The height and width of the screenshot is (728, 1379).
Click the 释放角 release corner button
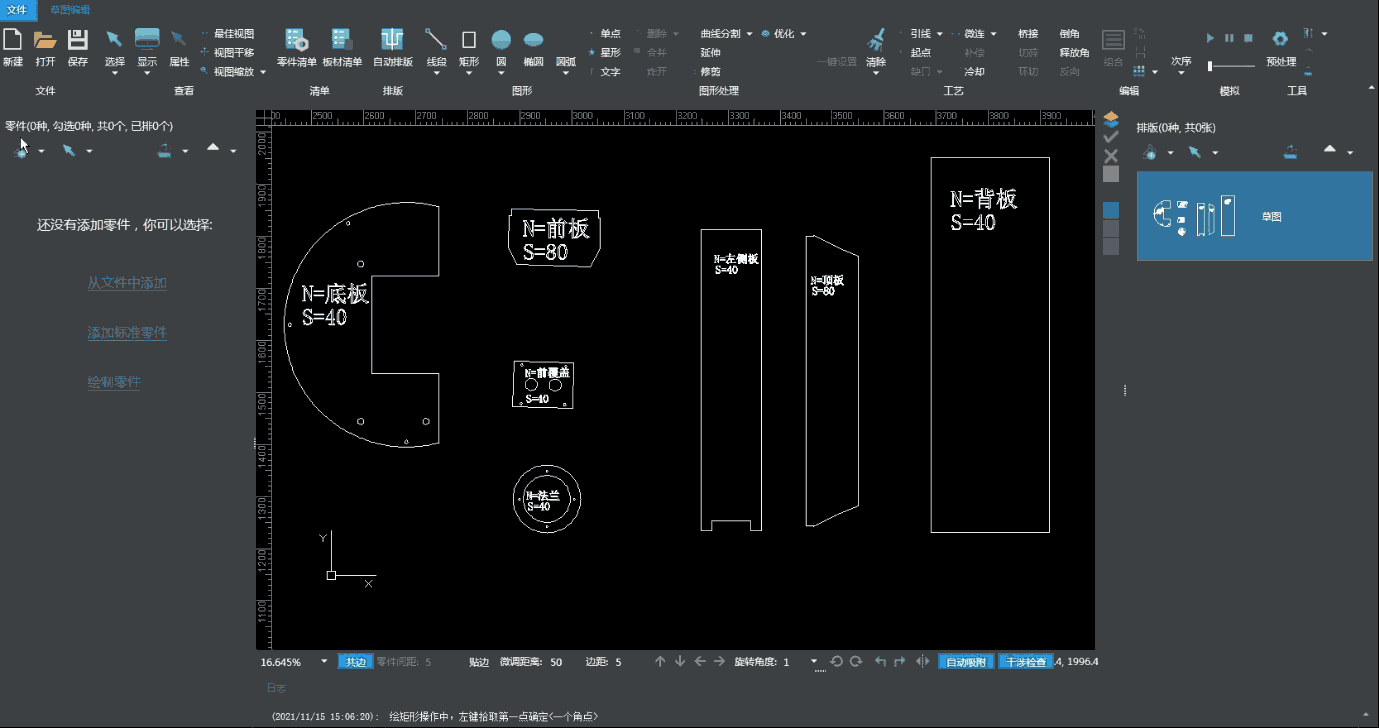1074,52
